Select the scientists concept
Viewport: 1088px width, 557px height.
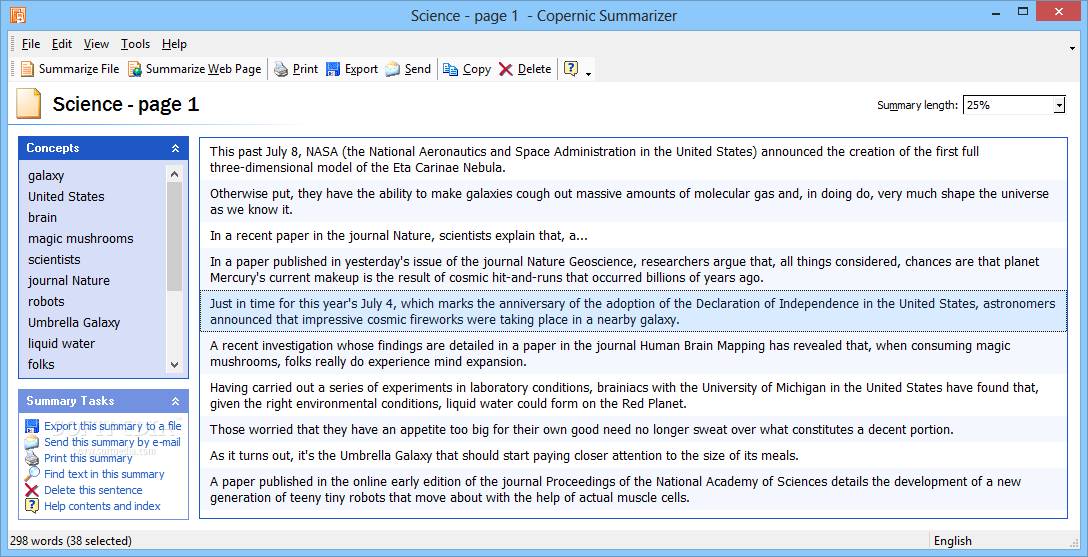pyautogui.click(x=54, y=259)
